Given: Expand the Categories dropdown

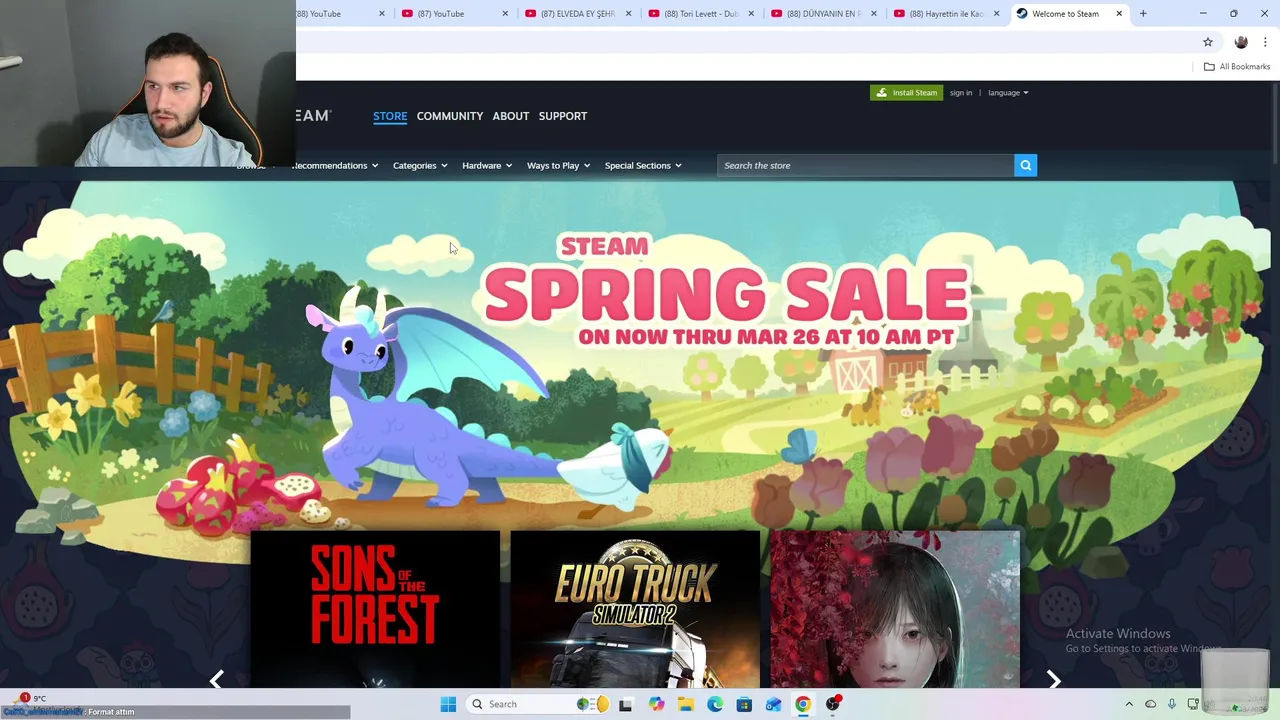Looking at the screenshot, I should coord(420,166).
